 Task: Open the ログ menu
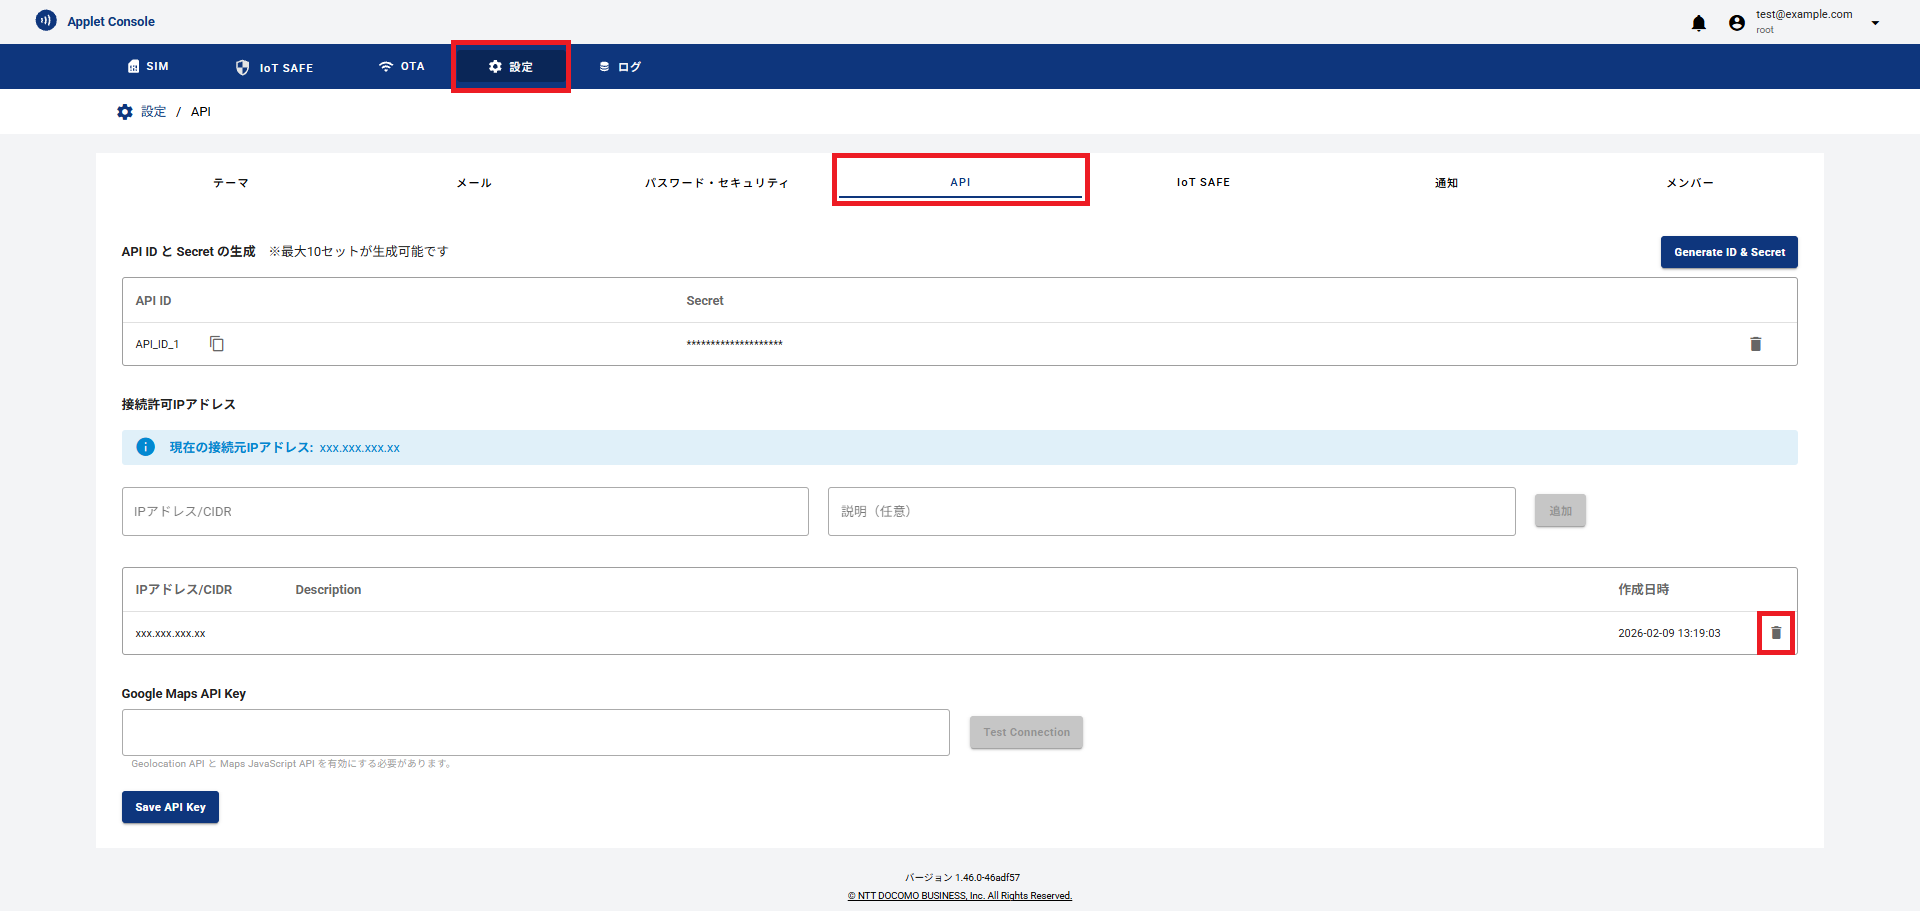point(620,67)
